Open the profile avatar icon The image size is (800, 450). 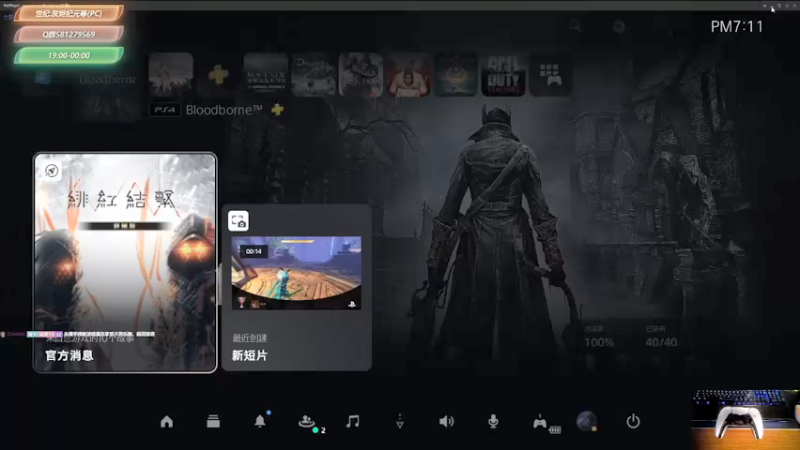pos(587,421)
